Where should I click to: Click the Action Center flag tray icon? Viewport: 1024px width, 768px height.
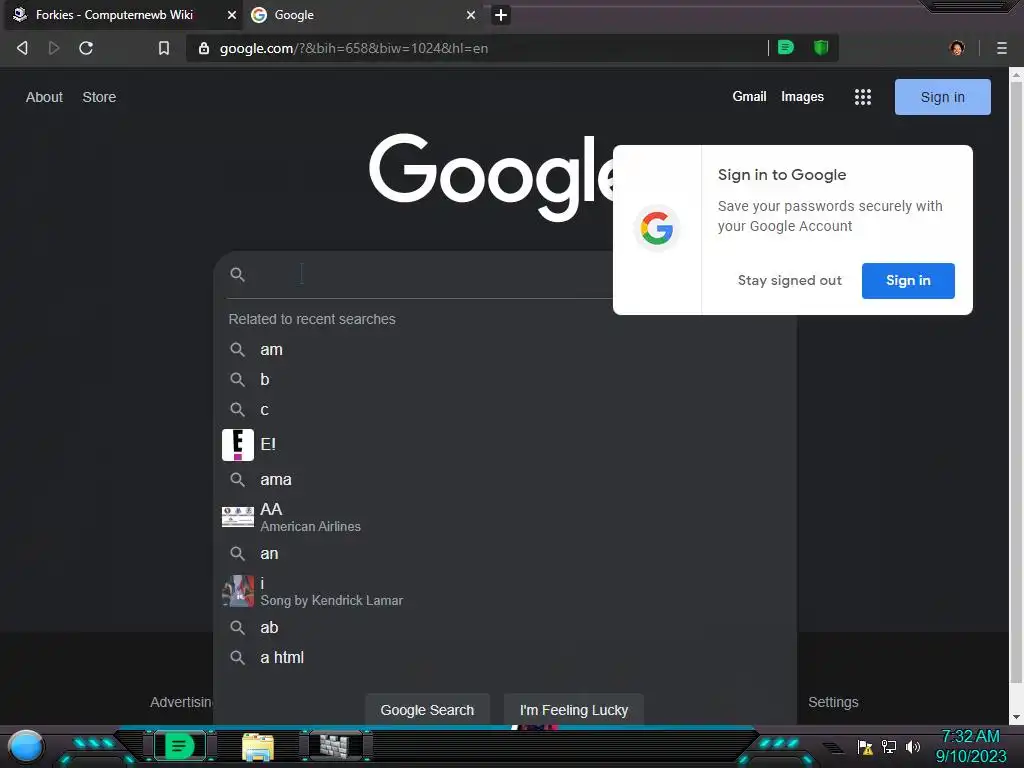click(x=865, y=746)
